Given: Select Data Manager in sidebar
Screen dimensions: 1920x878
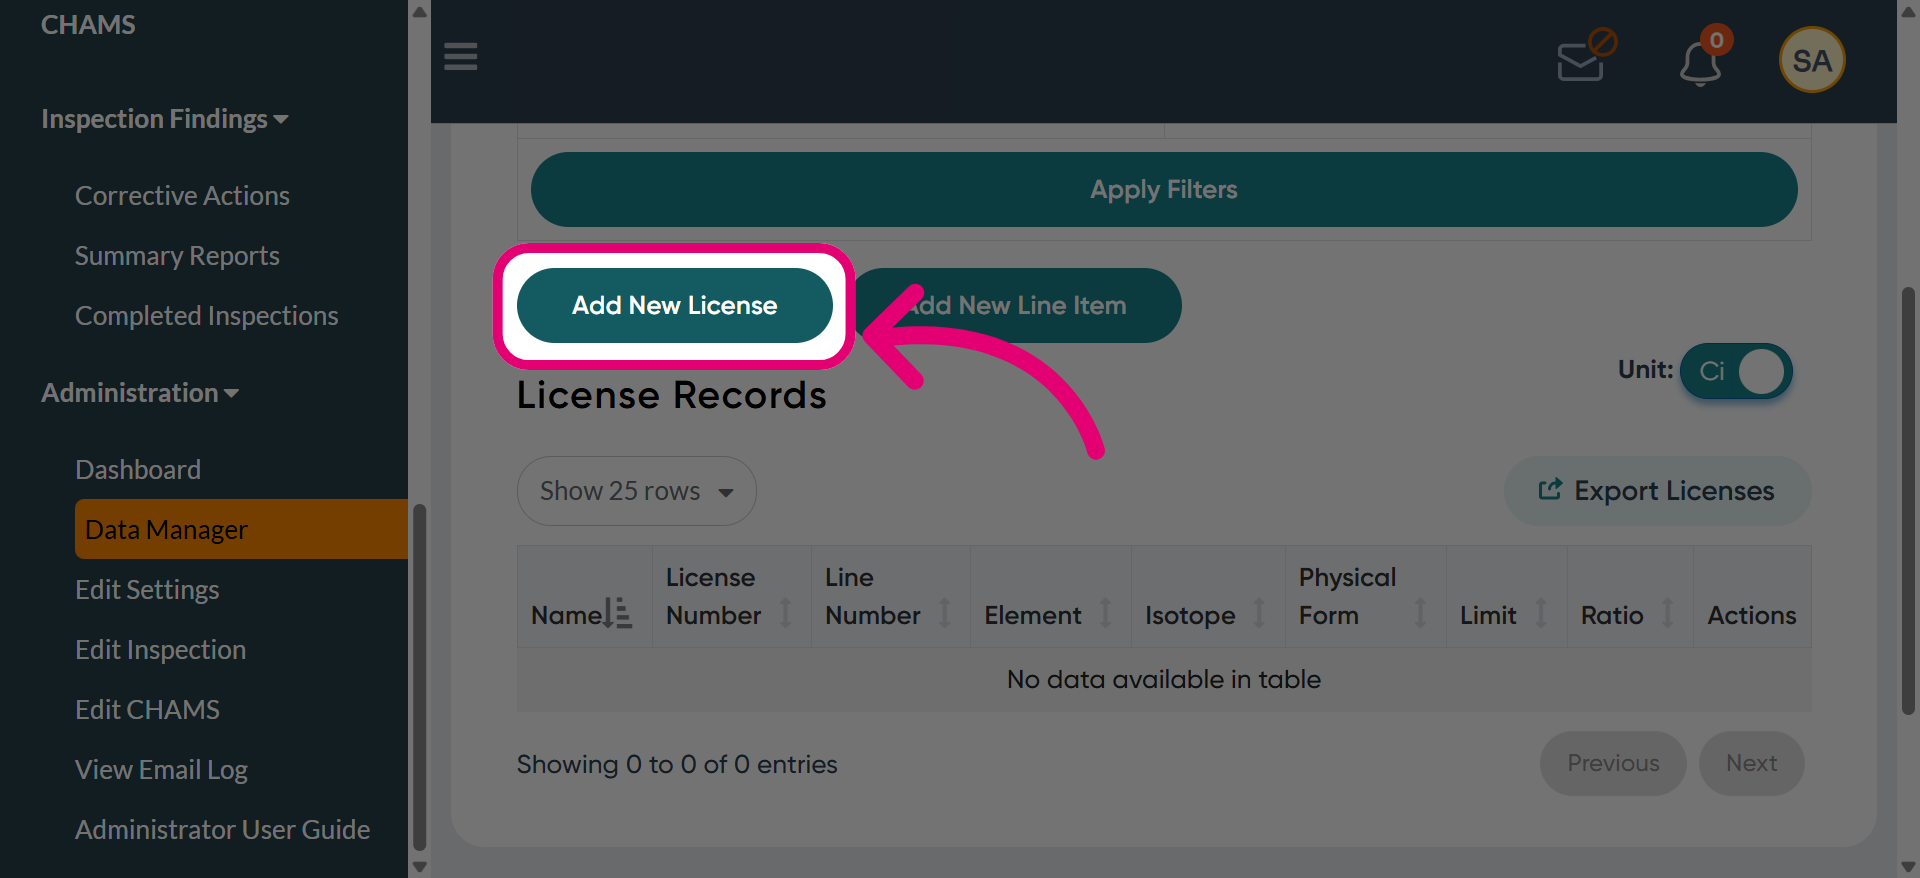Looking at the screenshot, I should click(241, 529).
